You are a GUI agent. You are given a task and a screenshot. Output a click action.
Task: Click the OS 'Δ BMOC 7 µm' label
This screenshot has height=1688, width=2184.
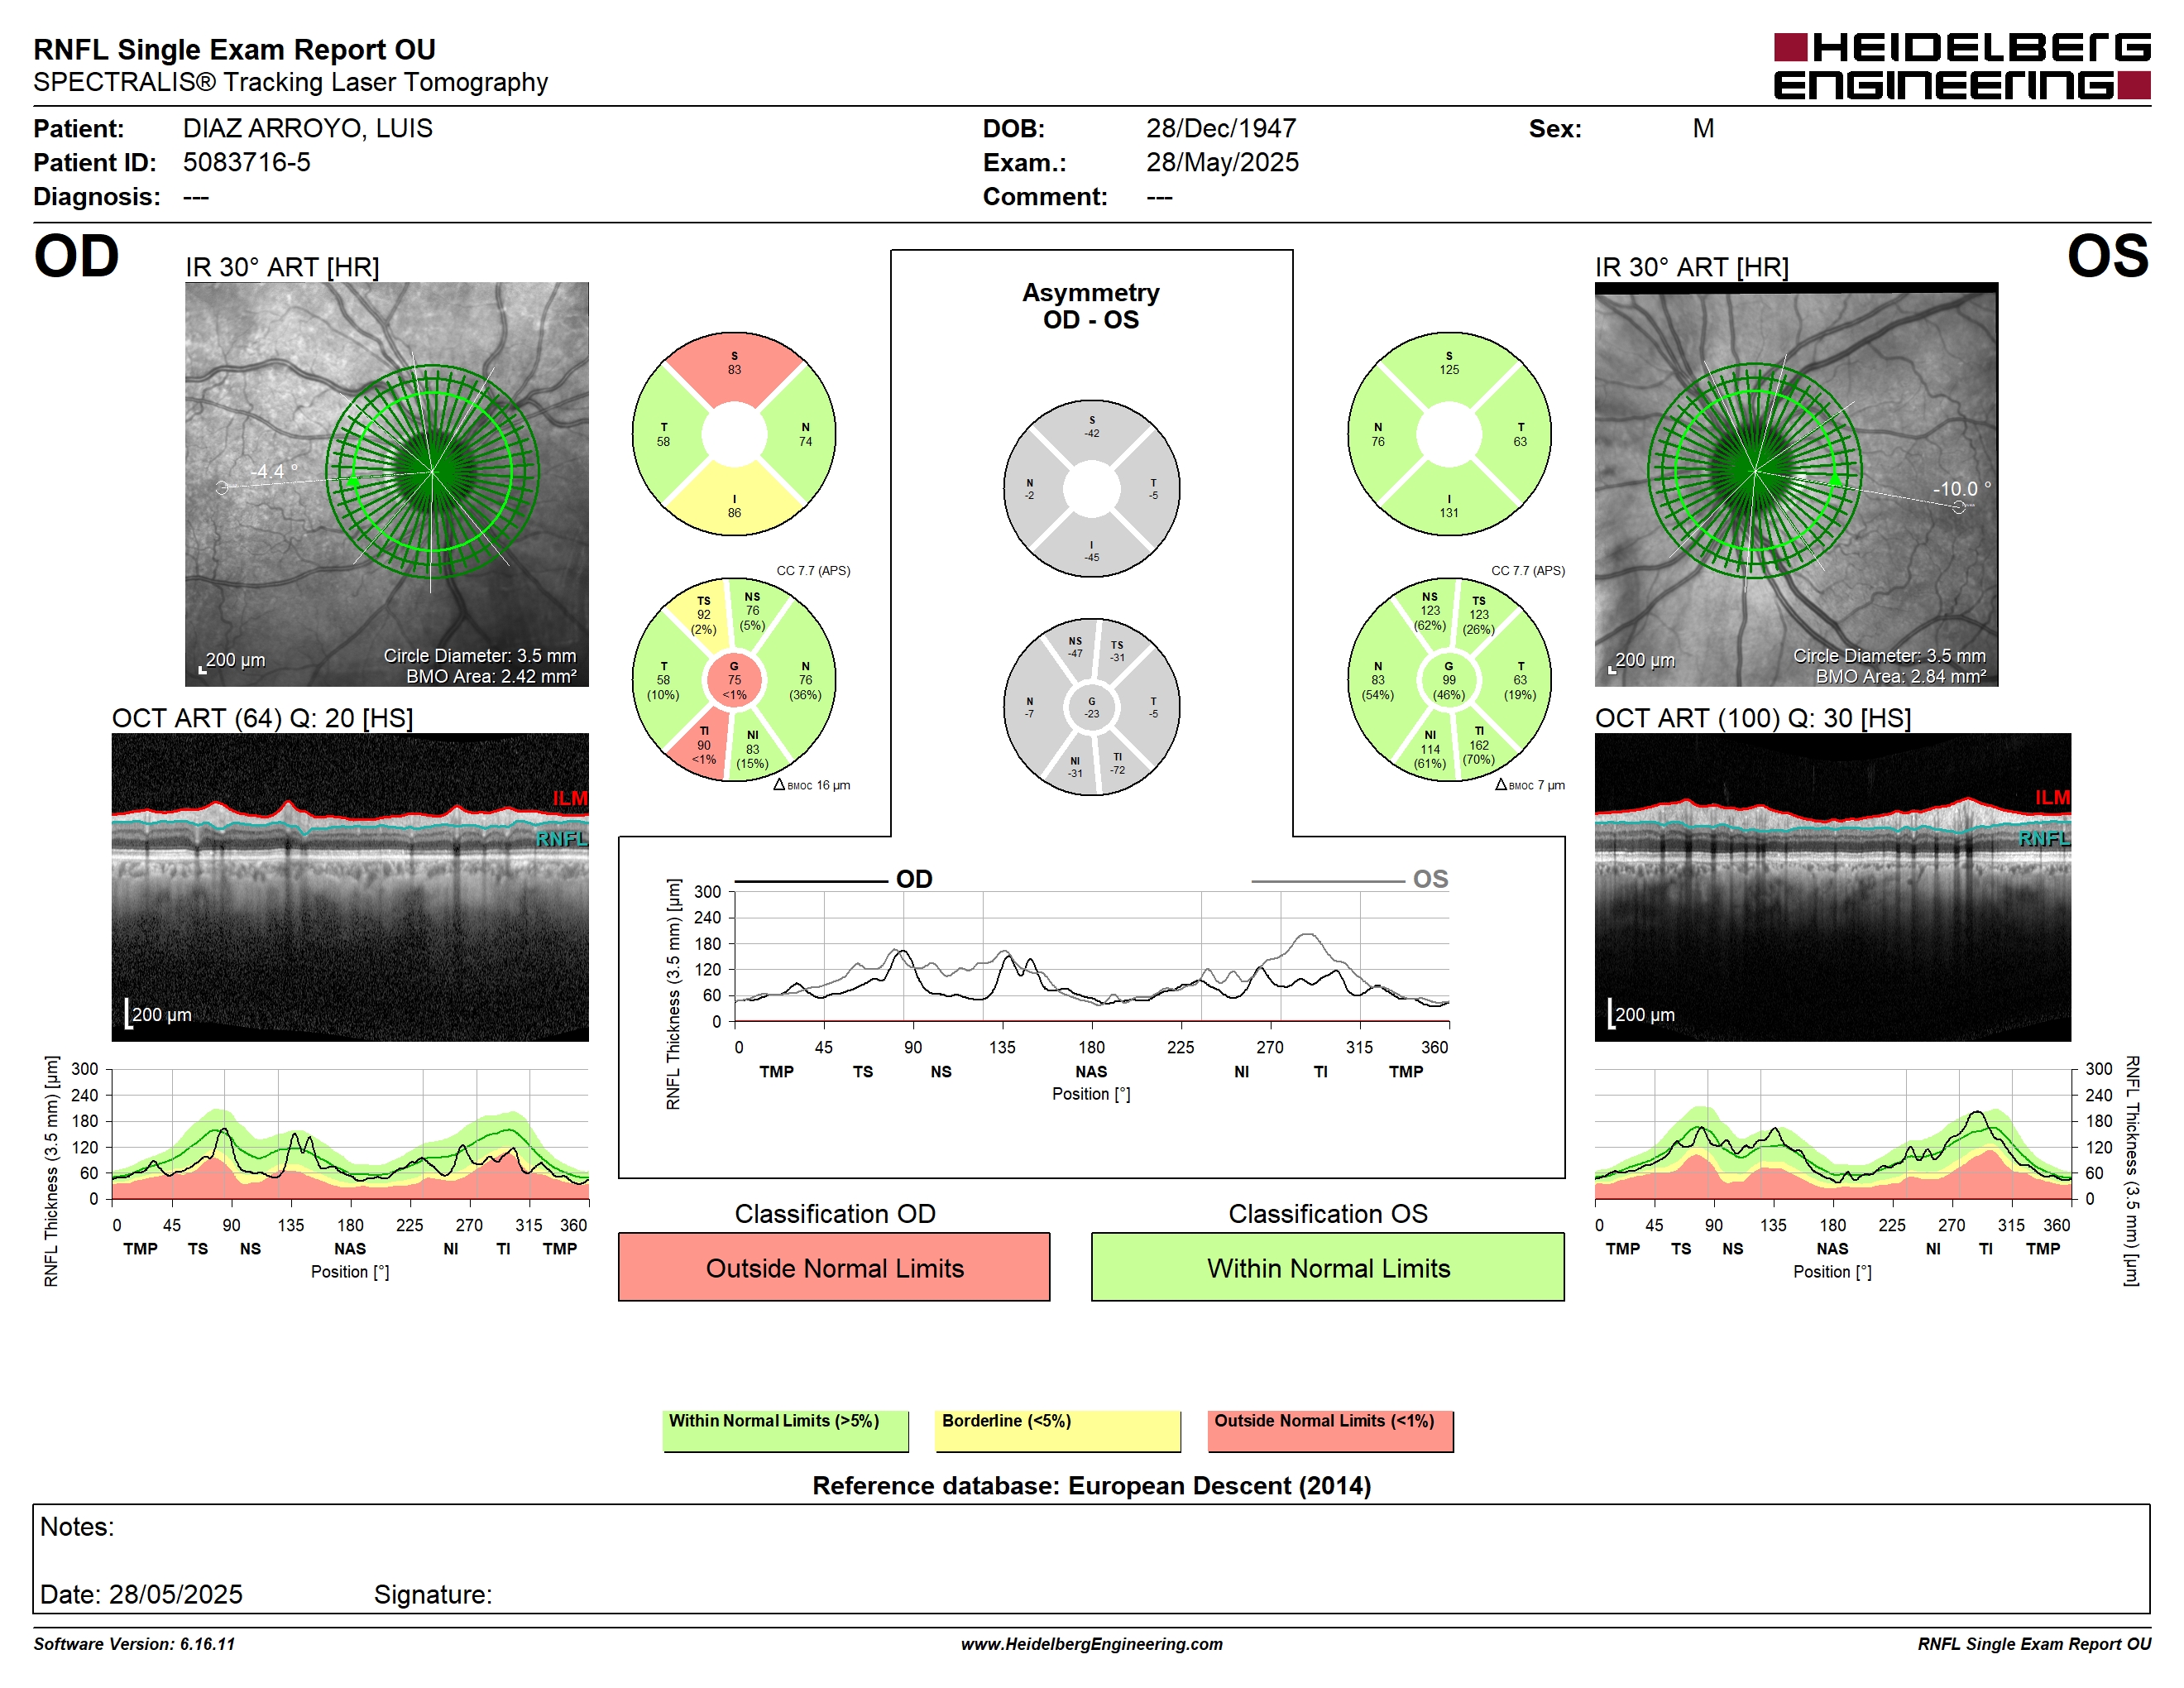(1530, 785)
